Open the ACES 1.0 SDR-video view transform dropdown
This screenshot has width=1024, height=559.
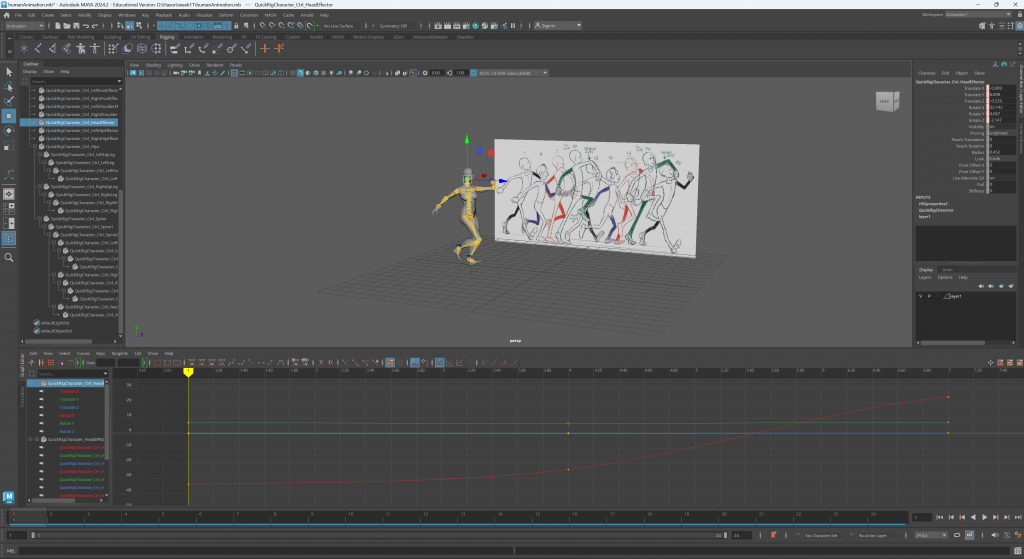click(x=513, y=73)
